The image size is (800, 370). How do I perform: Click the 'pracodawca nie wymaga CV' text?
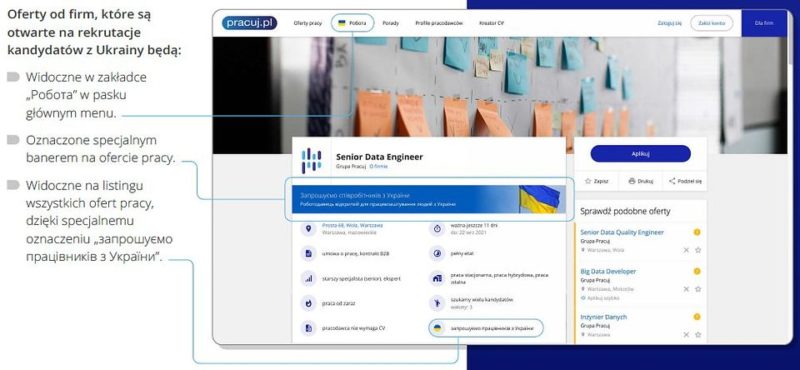354,329
